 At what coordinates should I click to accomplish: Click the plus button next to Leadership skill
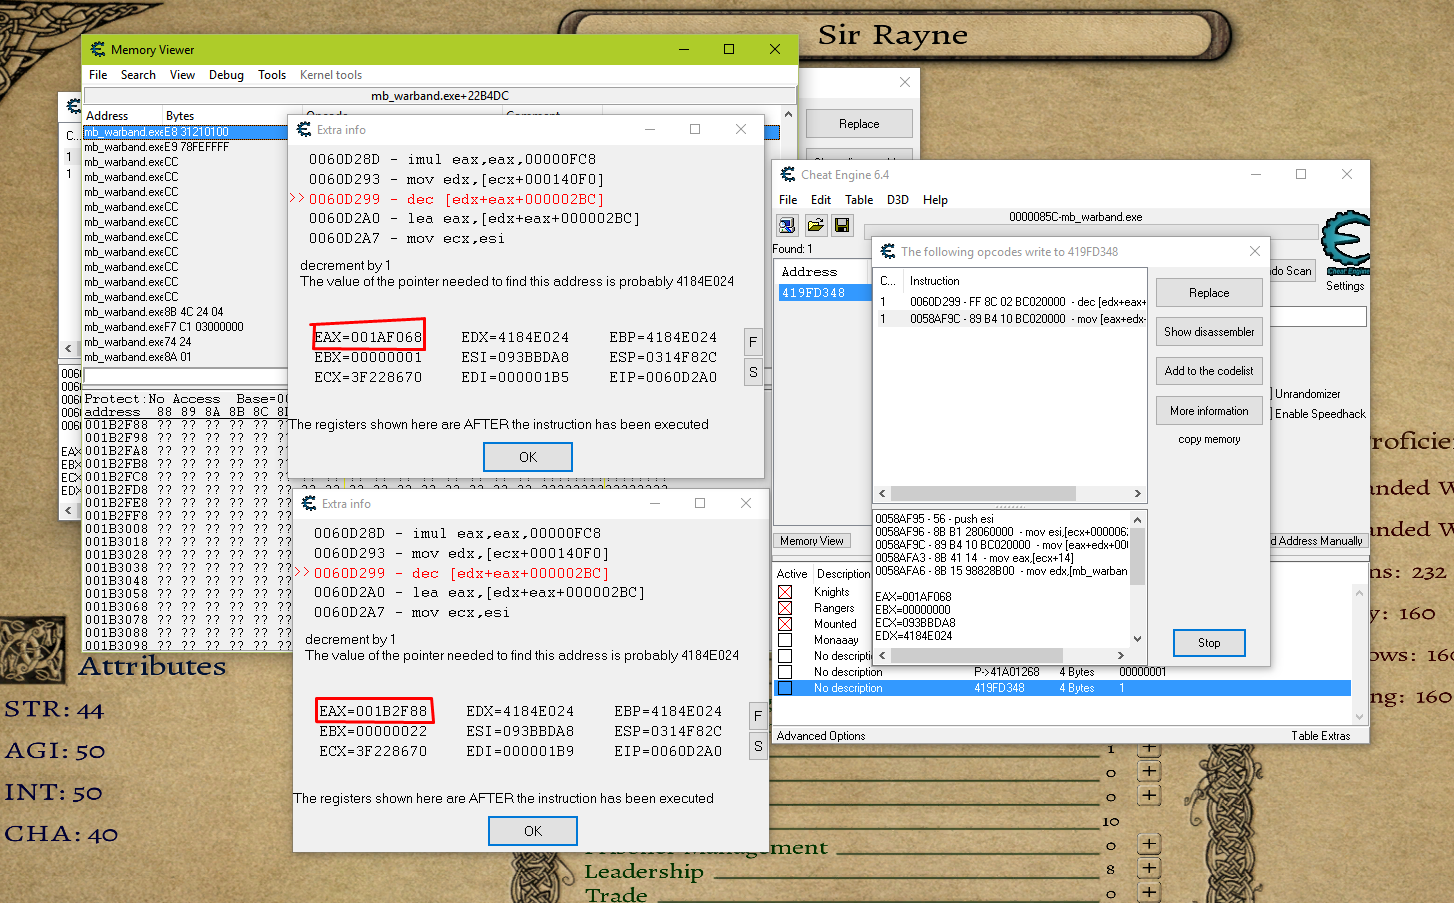1149,868
